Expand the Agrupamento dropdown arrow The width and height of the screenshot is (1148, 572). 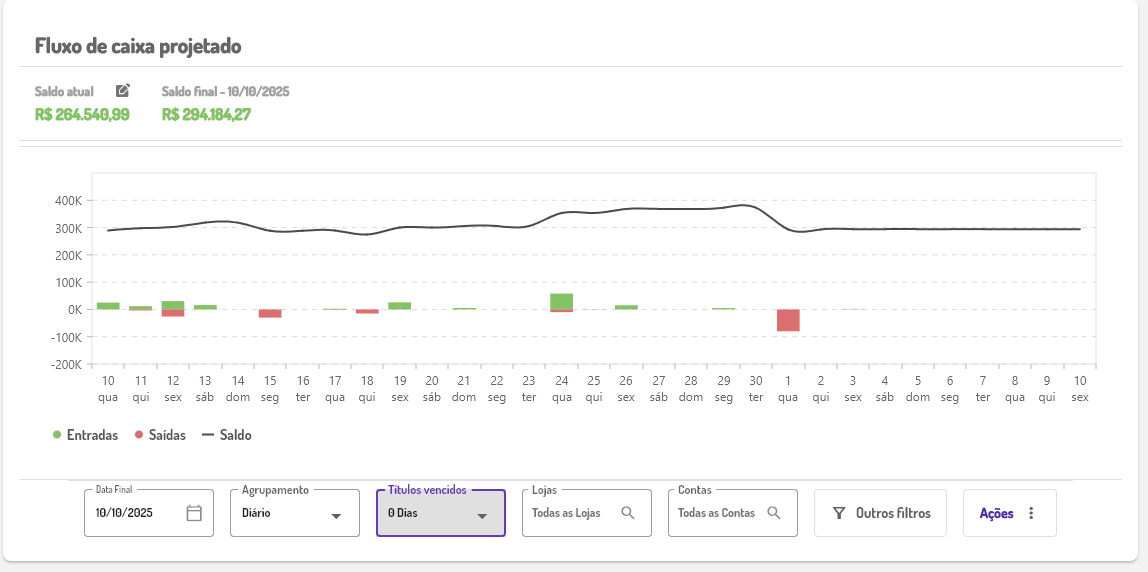point(337,515)
